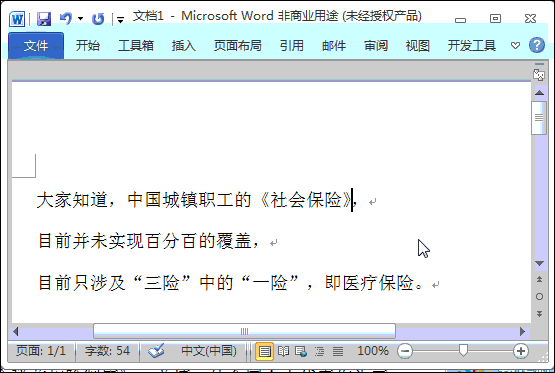
Task: Click the Select Browse Object circle icon
Action: click(539, 297)
